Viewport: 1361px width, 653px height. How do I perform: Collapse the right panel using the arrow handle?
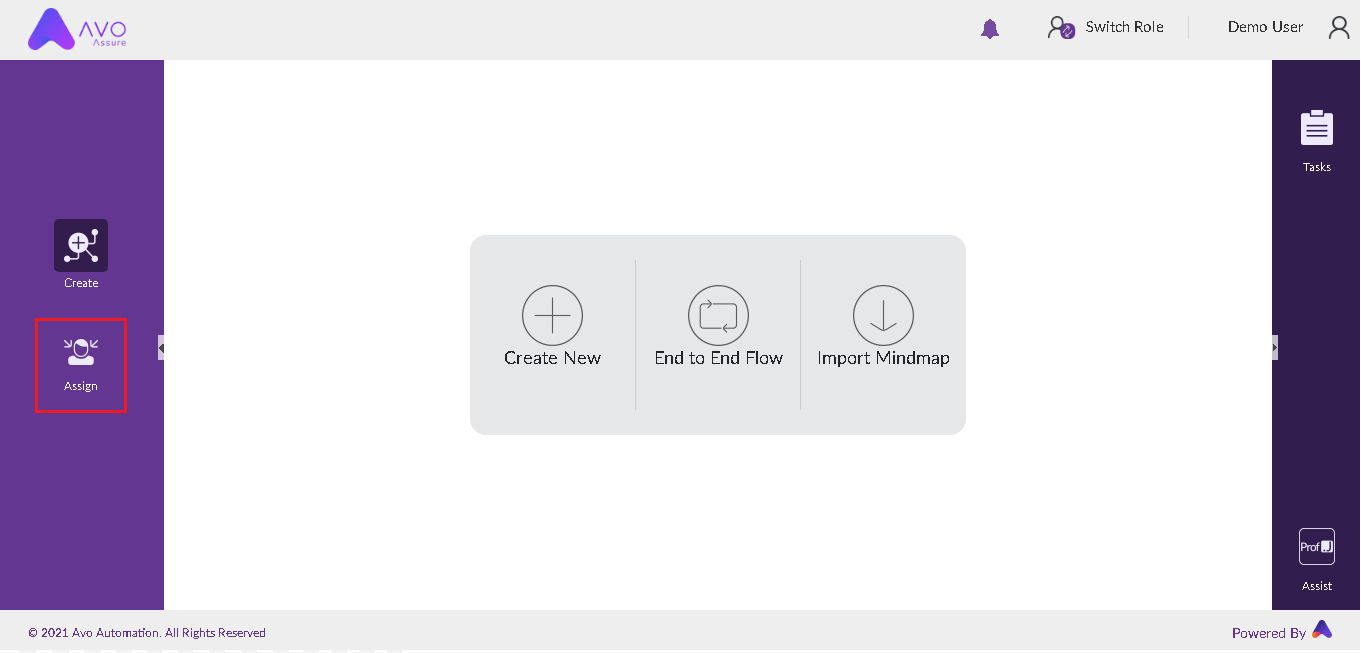(1274, 347)
